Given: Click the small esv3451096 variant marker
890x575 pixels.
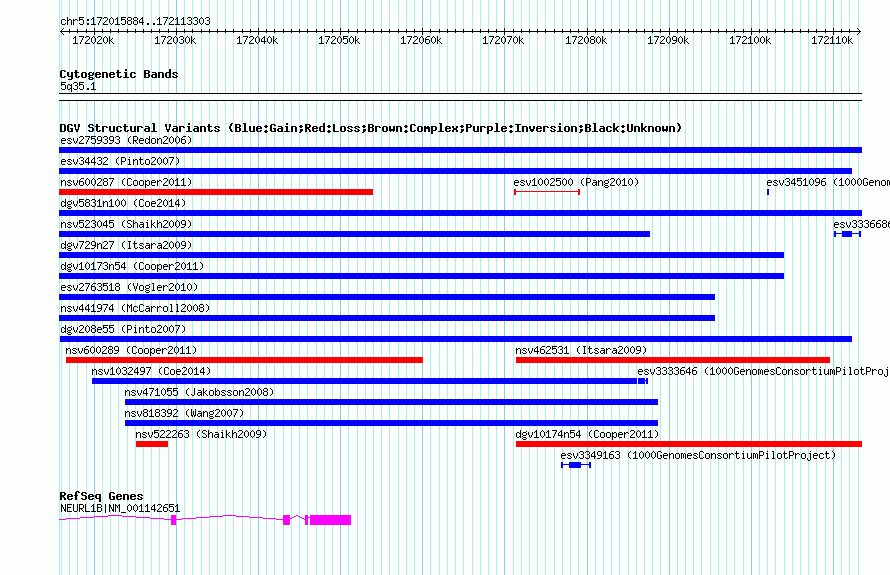Looking at the screenshot, I should pyautogui.click(x=768, y=192).
